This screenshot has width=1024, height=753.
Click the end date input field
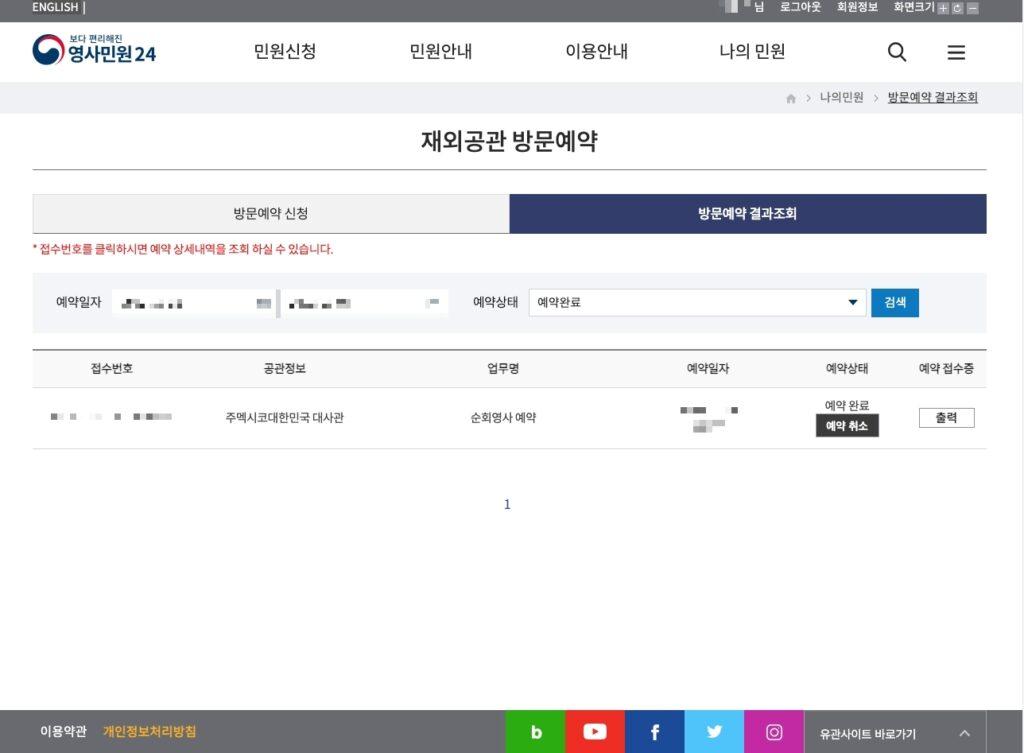pyautogui.click(x=364, y=303)
